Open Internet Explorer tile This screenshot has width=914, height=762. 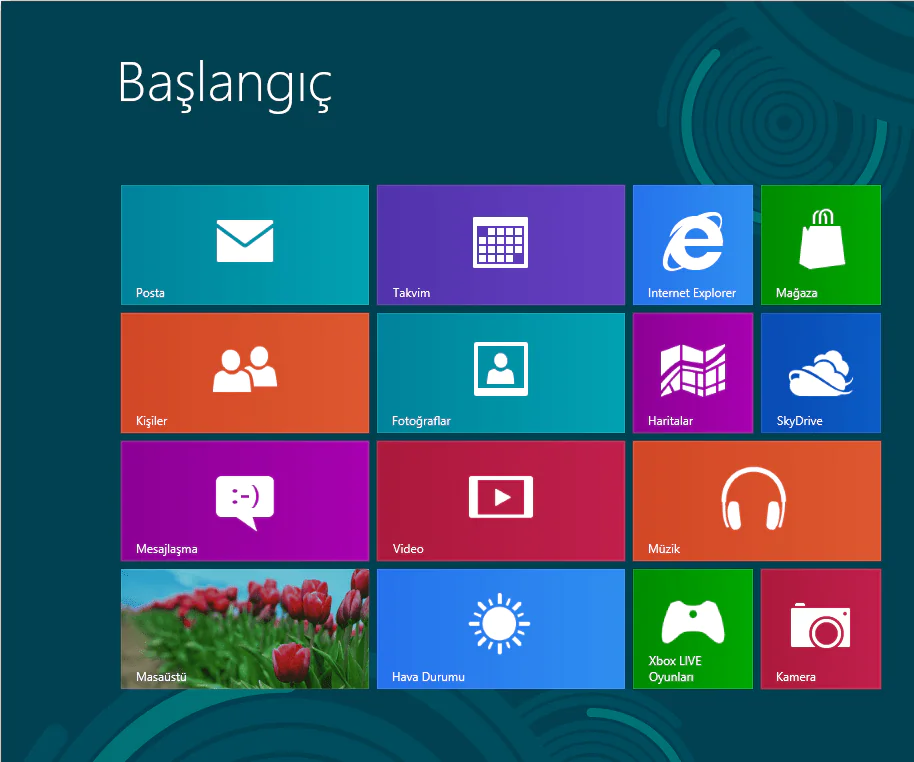tap(692, 244)
